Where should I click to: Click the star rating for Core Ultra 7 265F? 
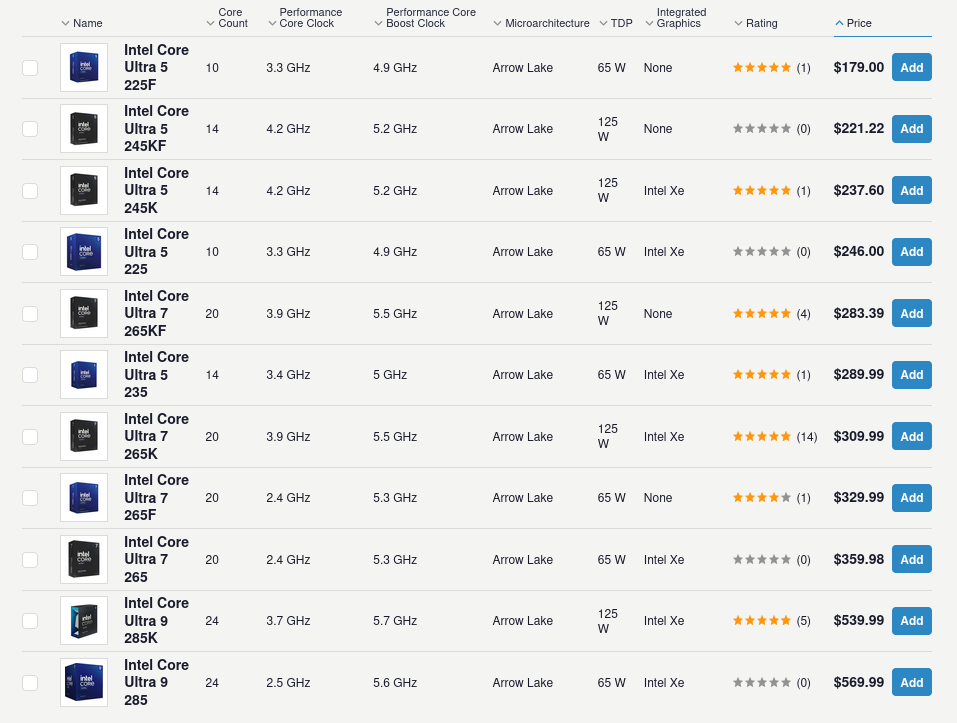coord(762,498)
